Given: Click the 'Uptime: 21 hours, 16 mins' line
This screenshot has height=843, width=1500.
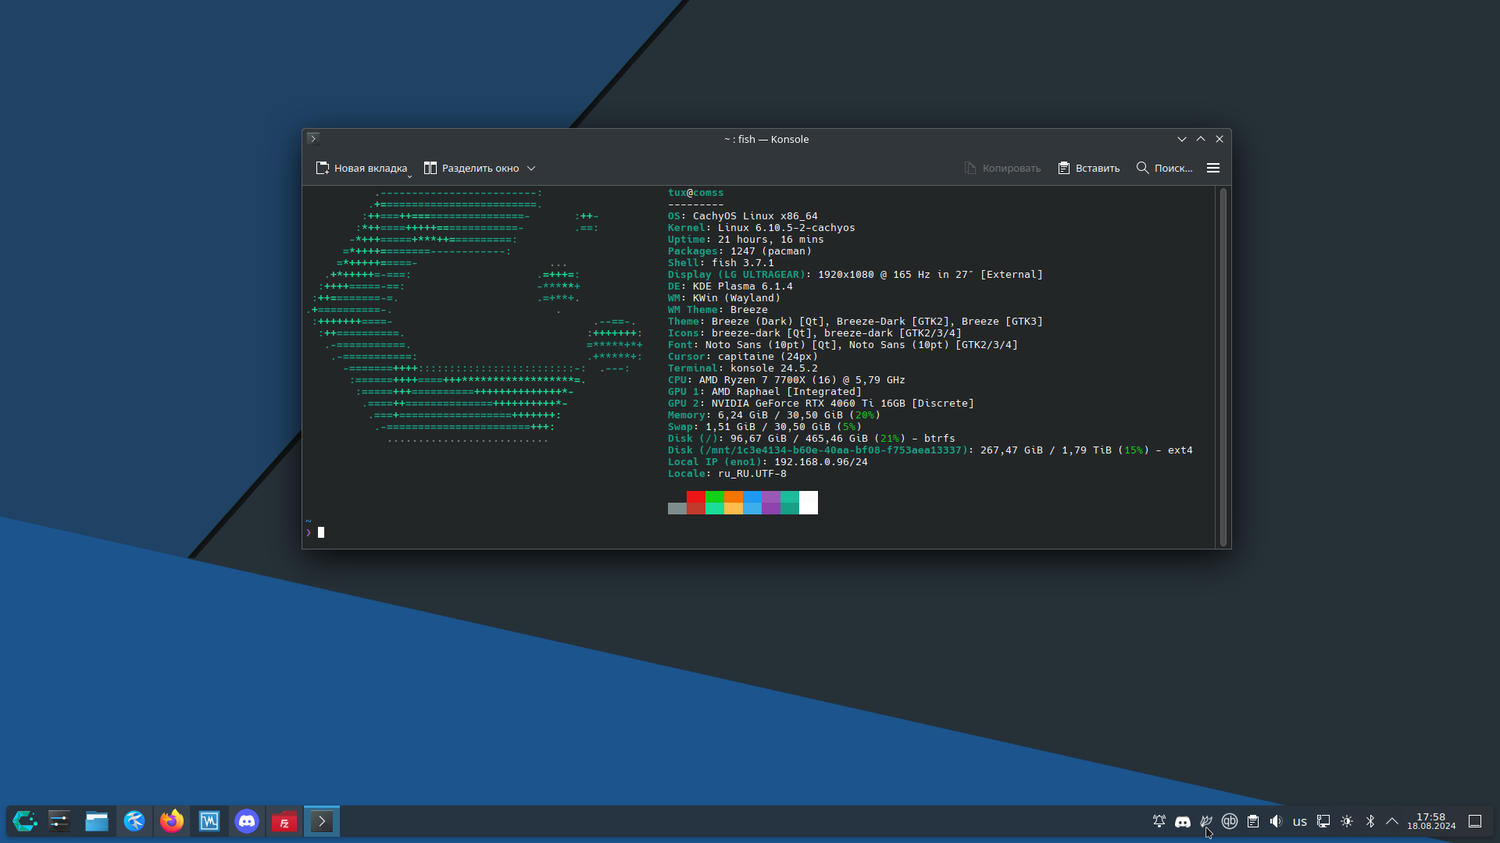Looking at the screenshot, I should (x=746, y=240).
